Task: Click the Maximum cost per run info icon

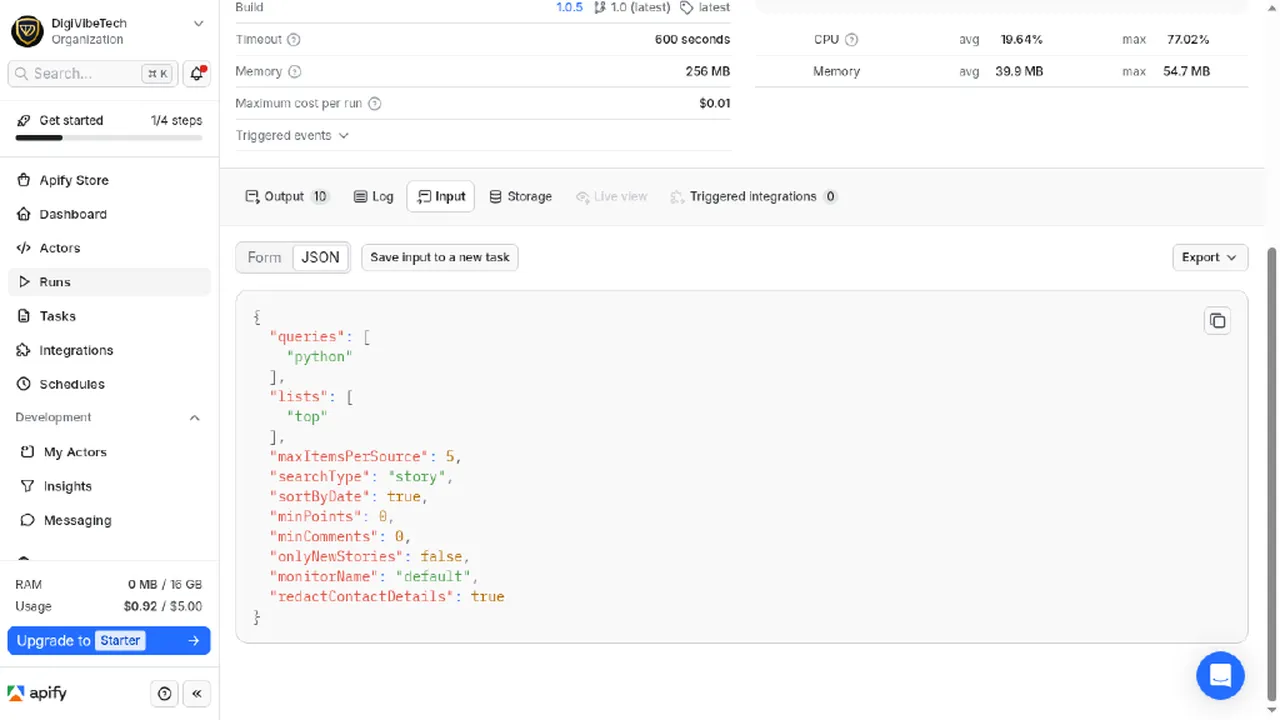Action: pyautogui.click(x=374, y=104)
